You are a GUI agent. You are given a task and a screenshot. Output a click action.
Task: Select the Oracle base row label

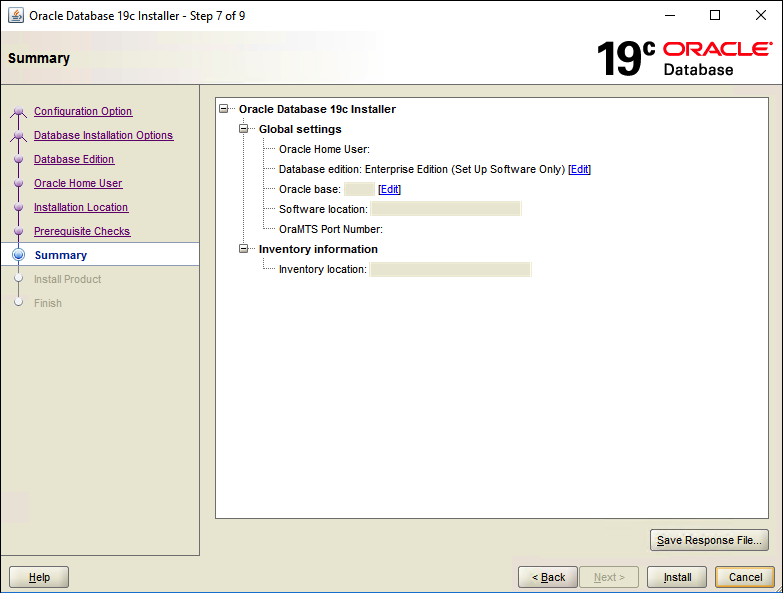[x=310, y=189]
